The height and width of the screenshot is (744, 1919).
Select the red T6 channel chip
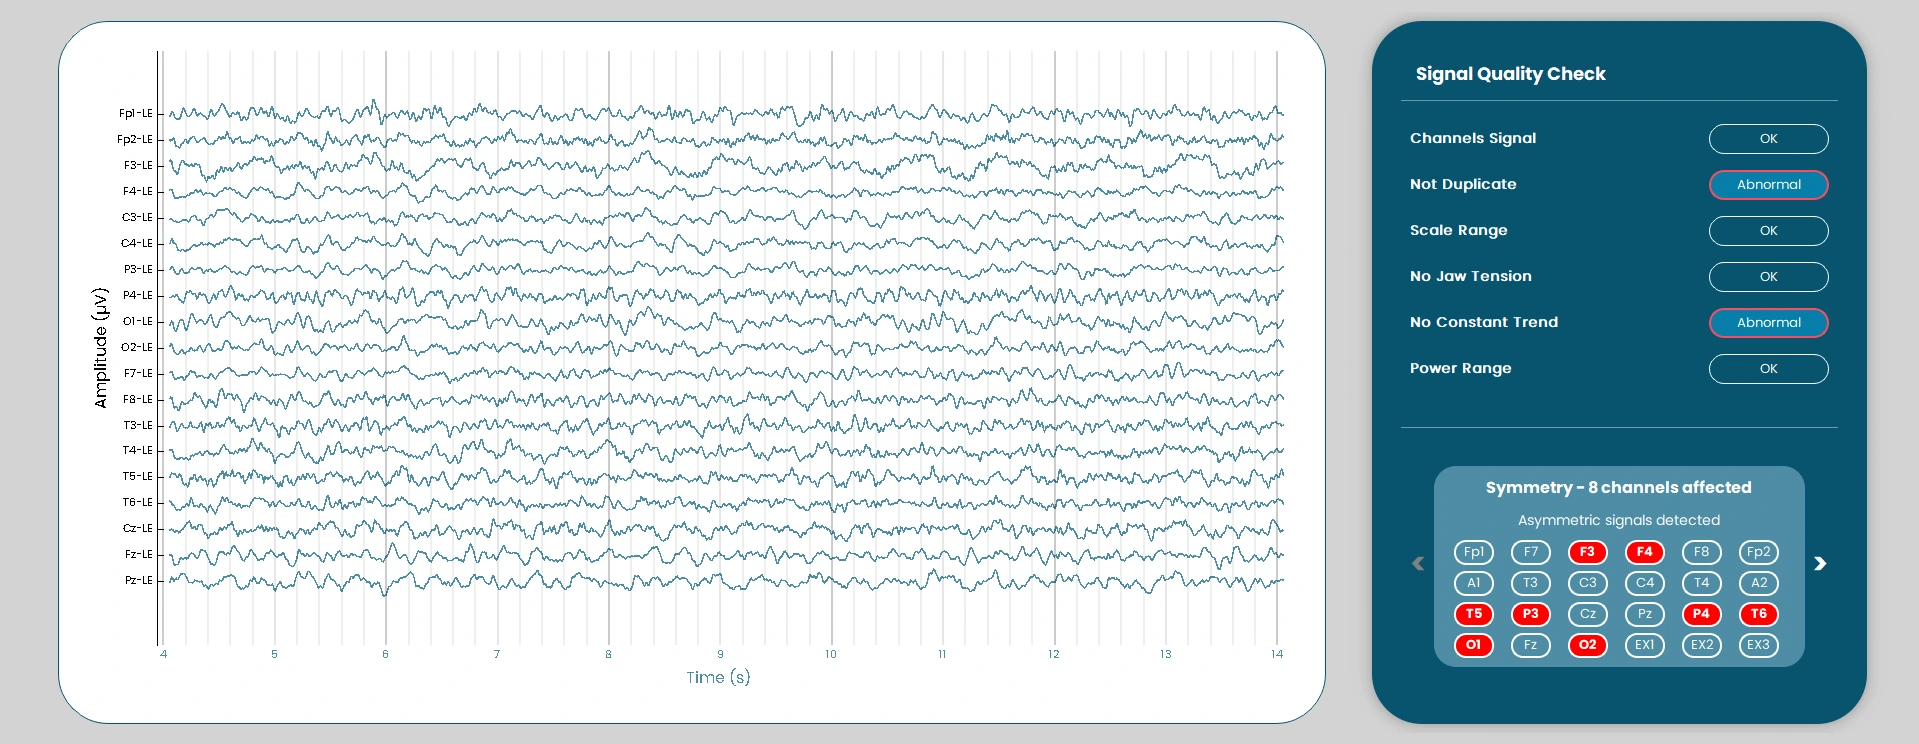1758,614
